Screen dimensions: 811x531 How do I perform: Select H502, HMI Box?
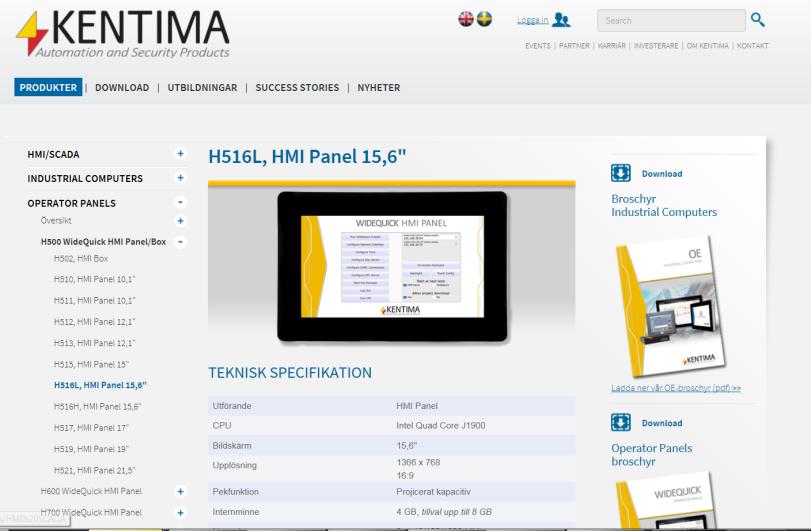pyautogui.click(x=81, y=259)
